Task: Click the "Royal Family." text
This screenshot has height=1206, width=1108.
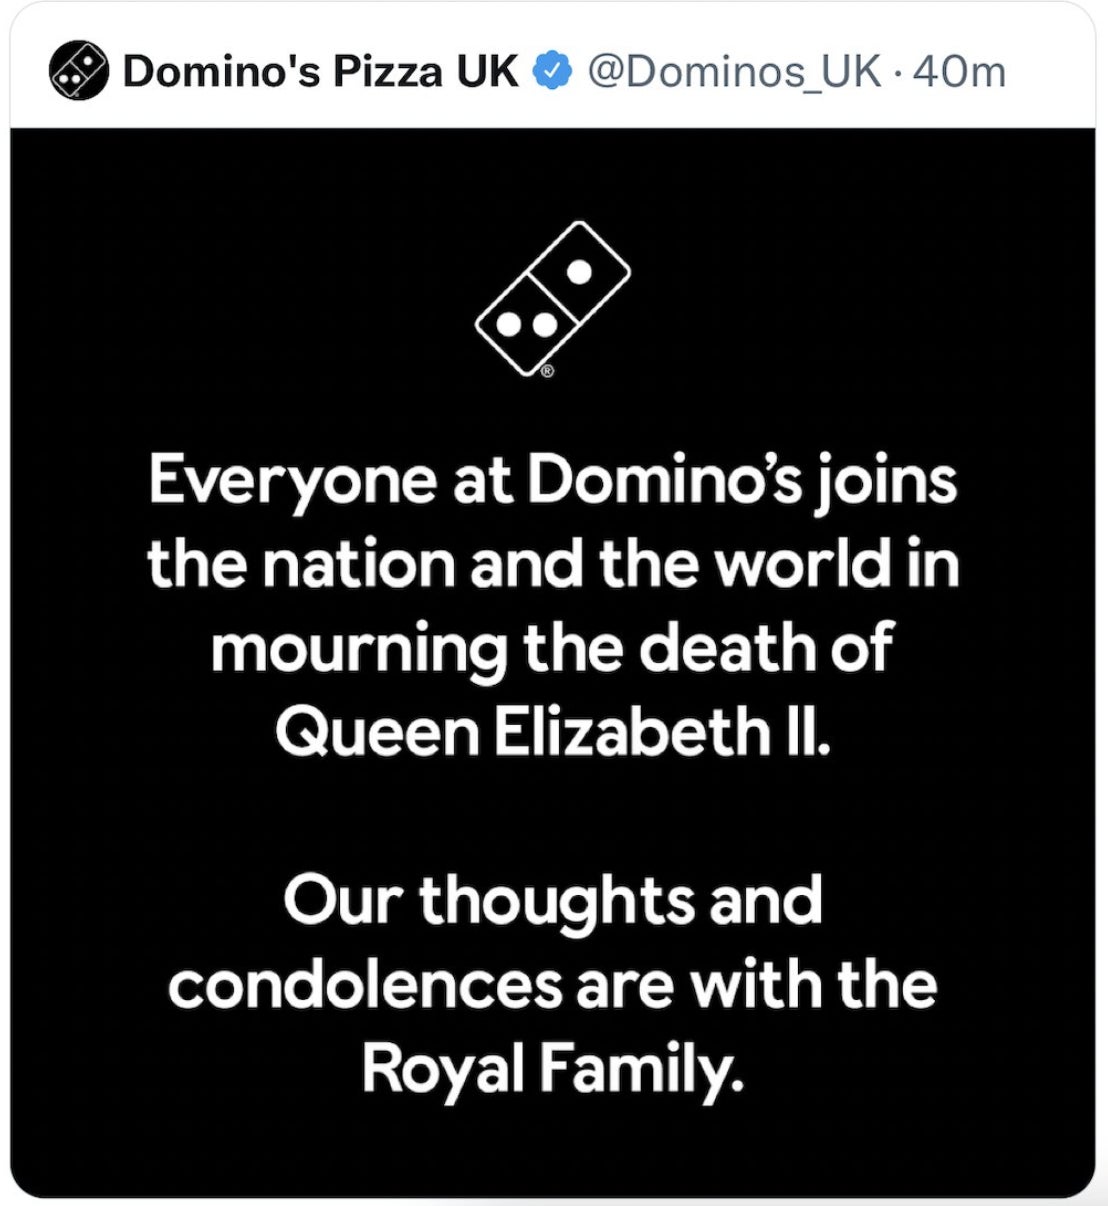Action: 552,1069
